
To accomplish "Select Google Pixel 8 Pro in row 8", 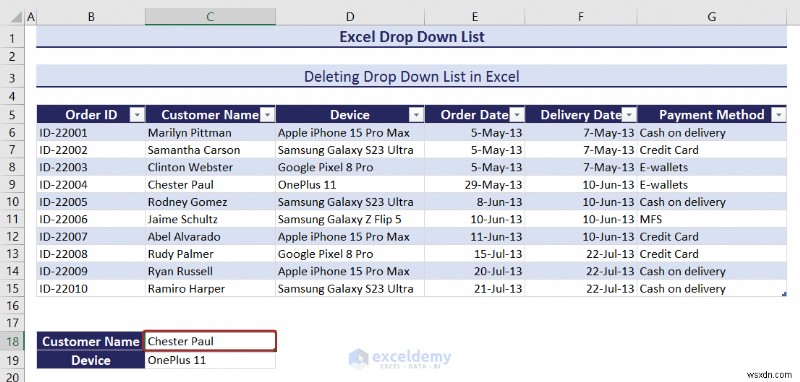I will pyautogui.click(x=350, y=167).
